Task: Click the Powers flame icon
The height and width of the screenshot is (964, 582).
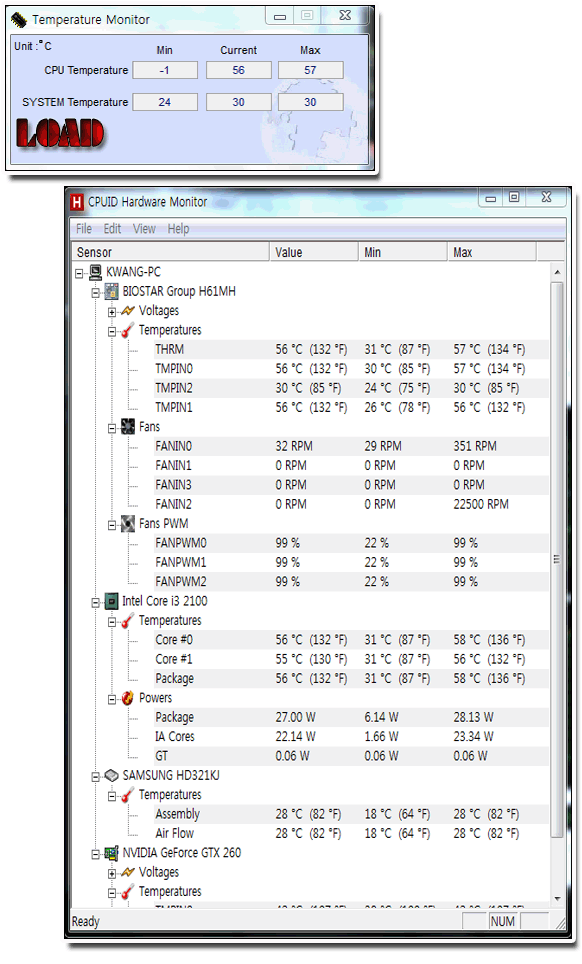Action: coord(128,698)
